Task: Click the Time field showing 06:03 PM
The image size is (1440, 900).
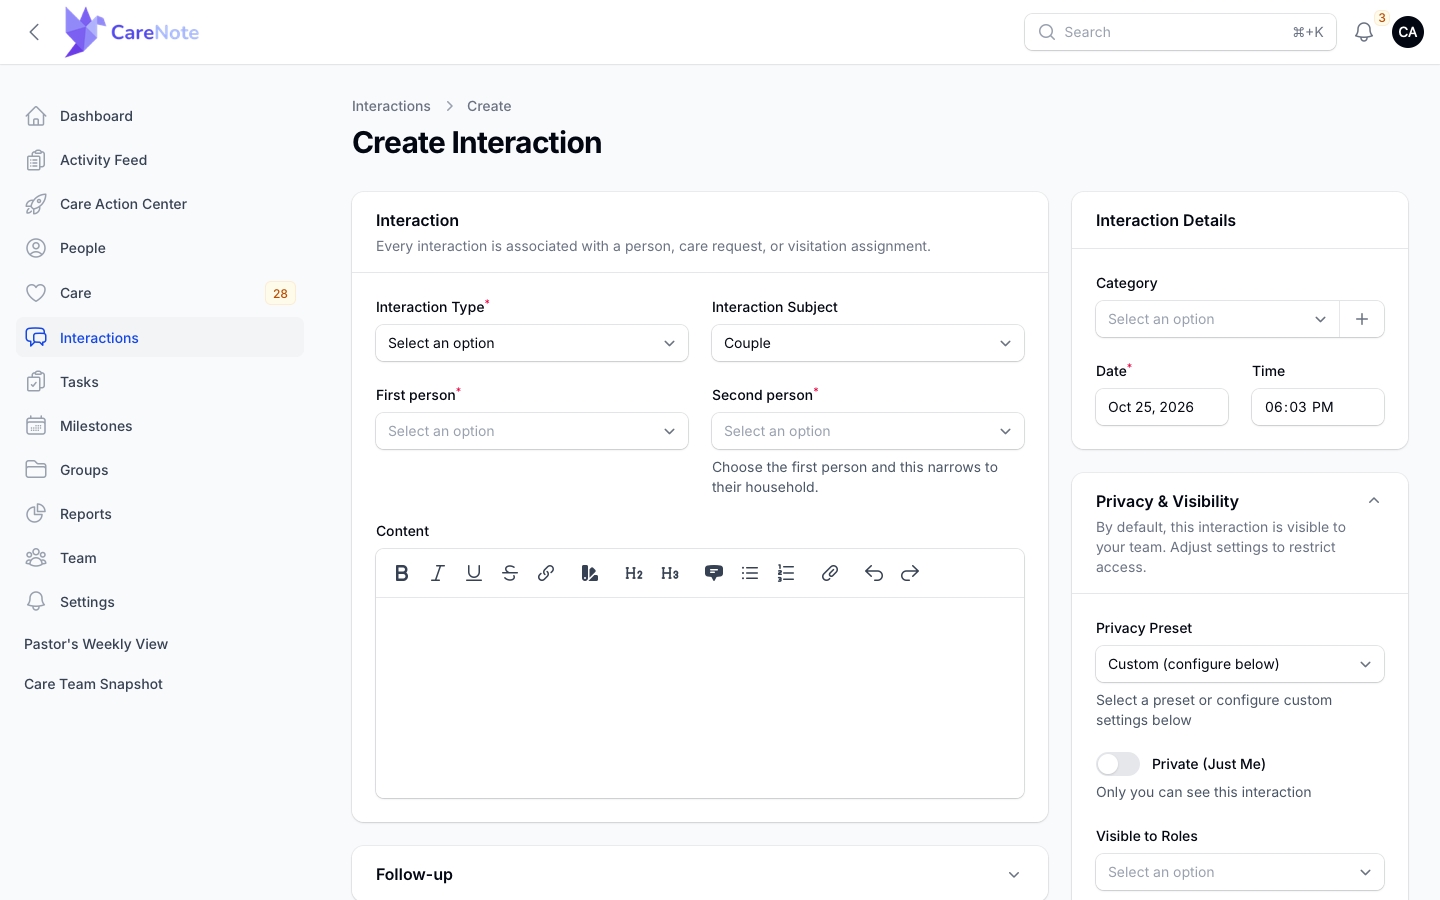Action: point(1318,407)
